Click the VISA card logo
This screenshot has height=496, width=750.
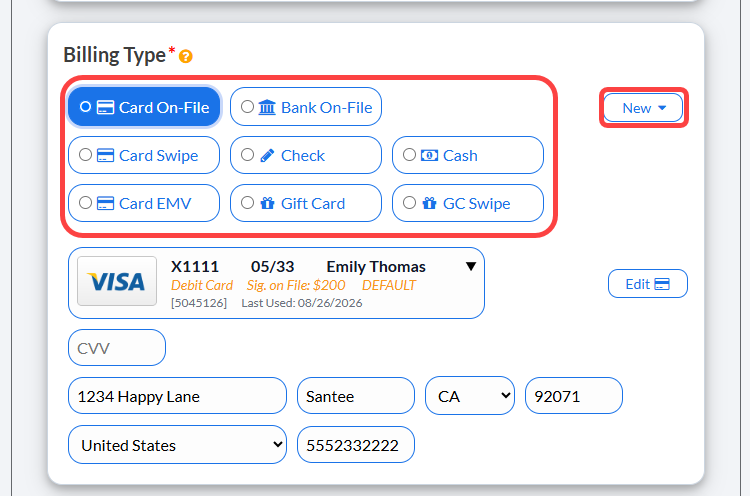pyautogui.click(x=117, y=281)
